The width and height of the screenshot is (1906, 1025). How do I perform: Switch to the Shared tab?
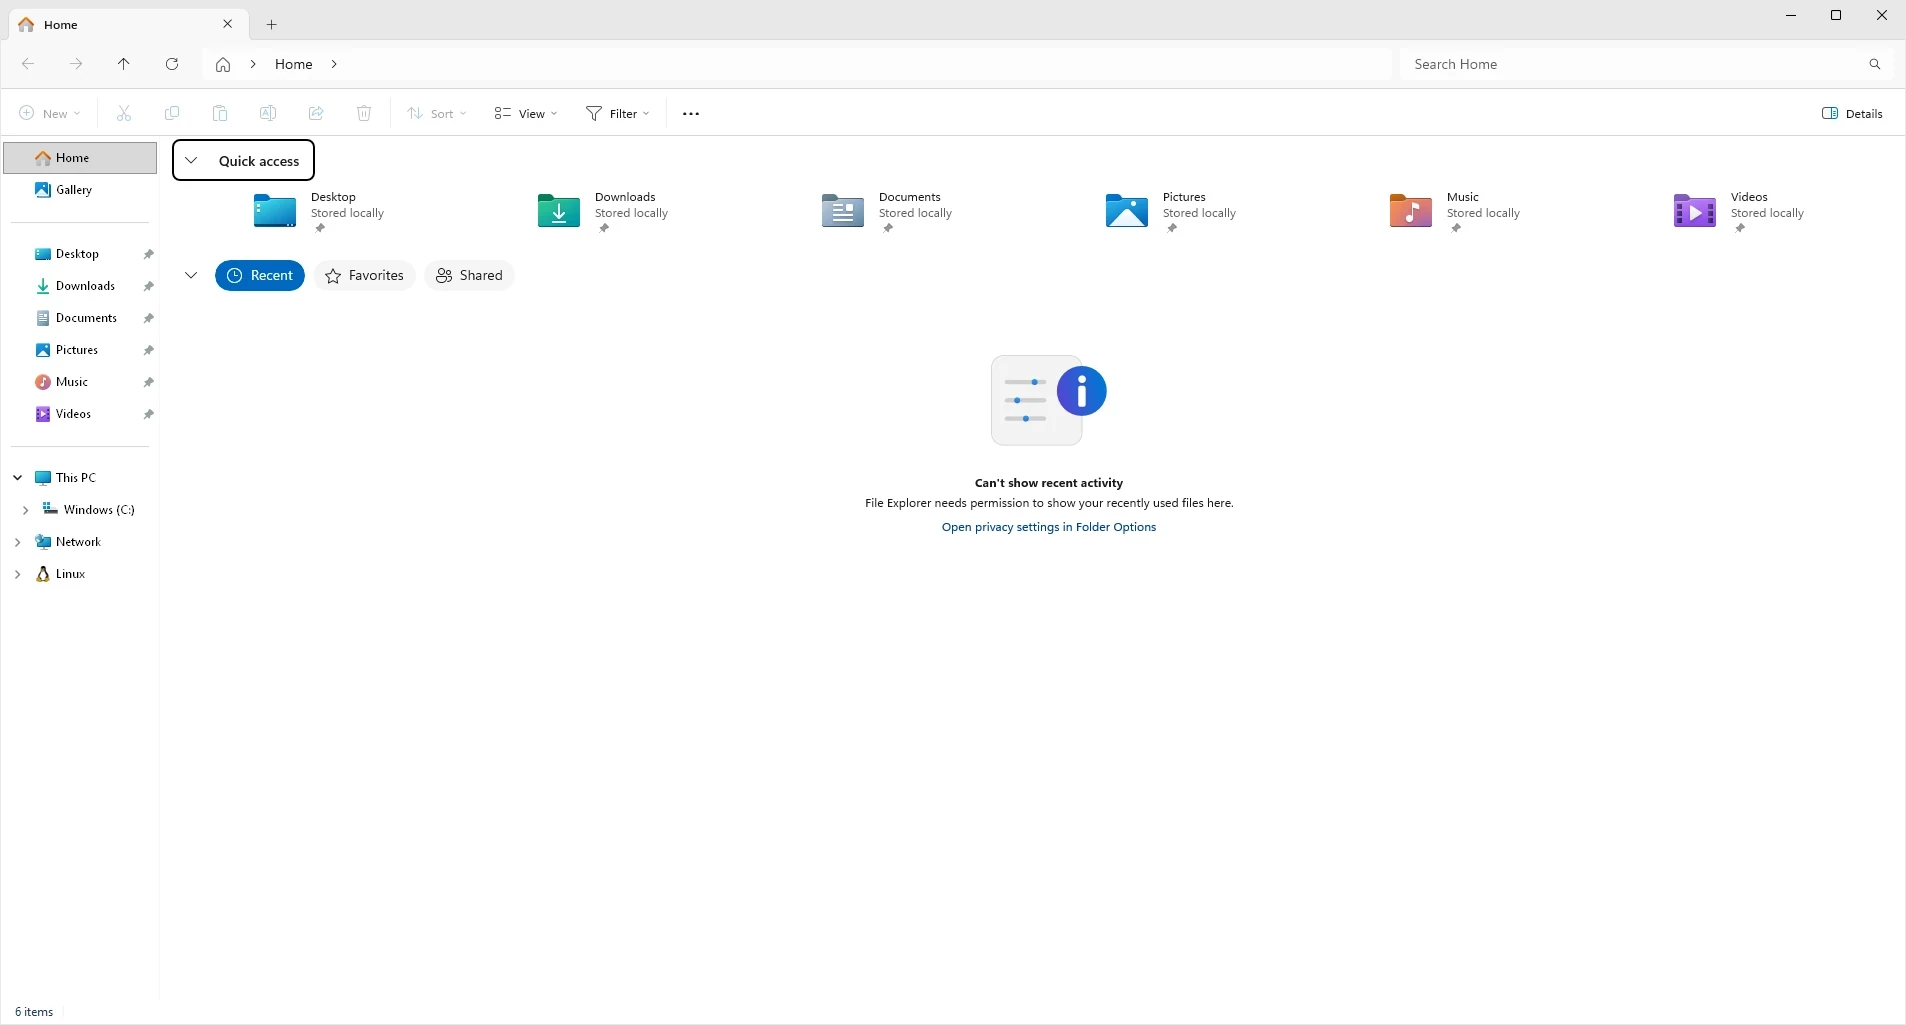coord(469,276)
